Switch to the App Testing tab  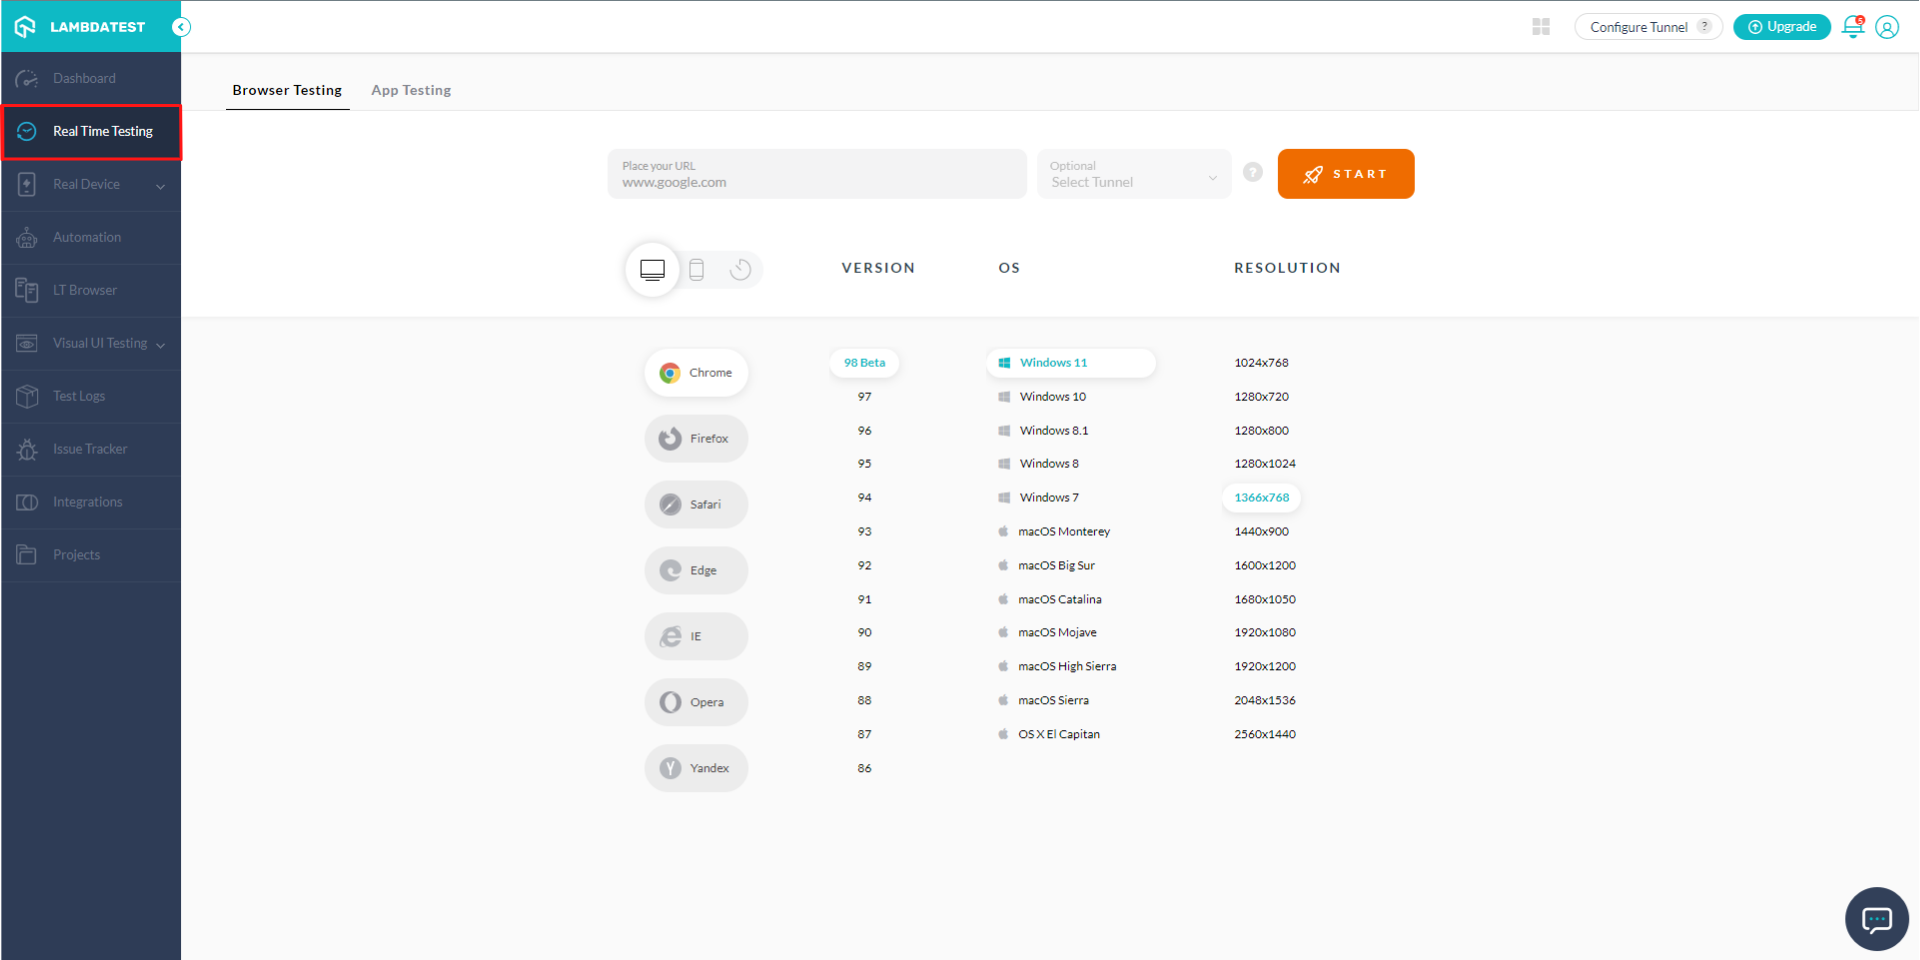click(x=411, y=90)
